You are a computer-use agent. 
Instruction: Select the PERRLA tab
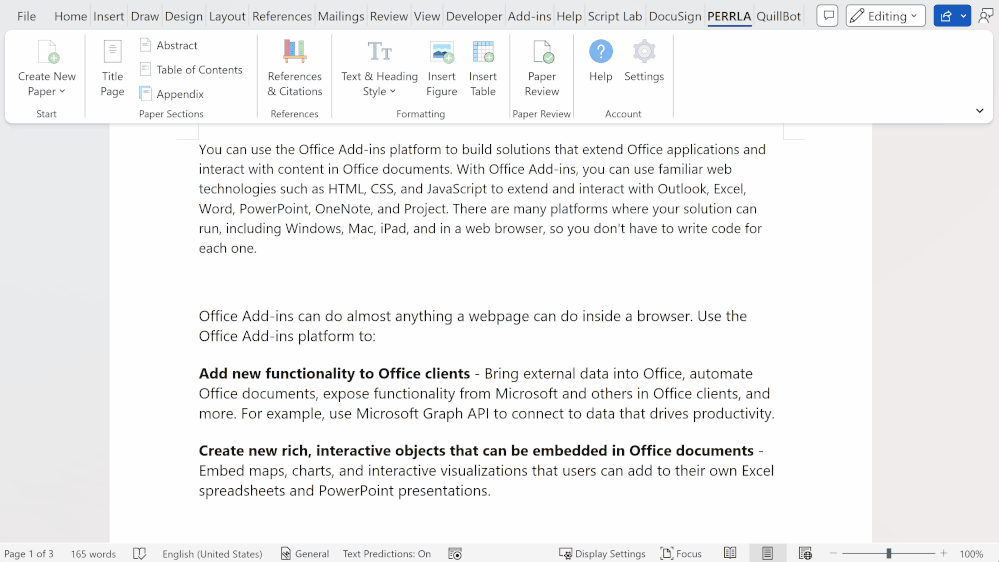point(729,16)
